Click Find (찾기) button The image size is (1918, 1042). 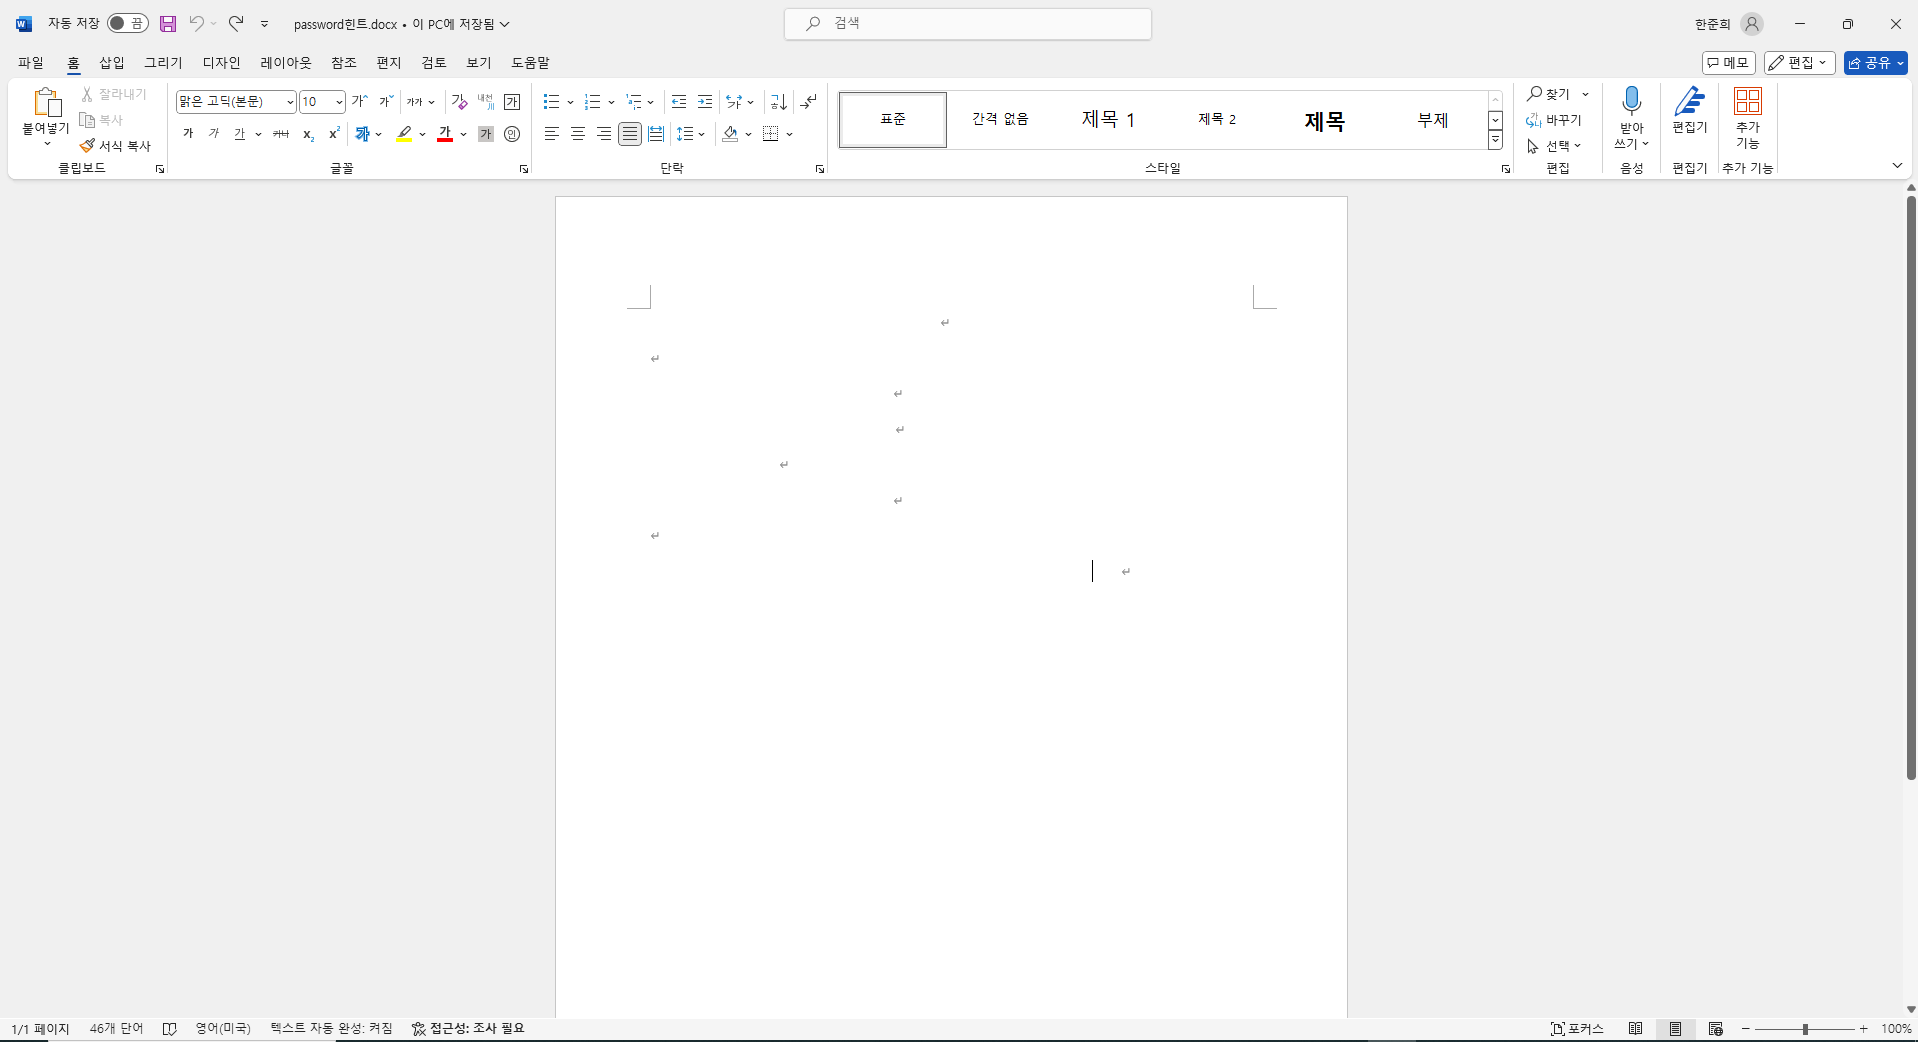[1549, 94]
